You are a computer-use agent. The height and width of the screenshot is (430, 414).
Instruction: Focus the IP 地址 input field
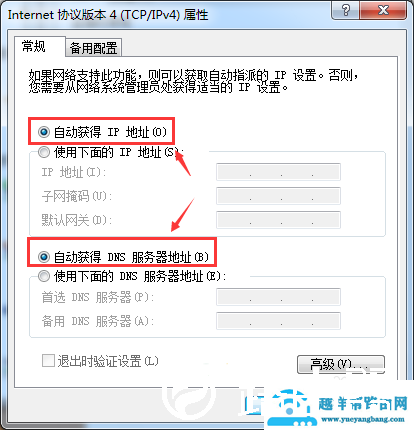278,172
